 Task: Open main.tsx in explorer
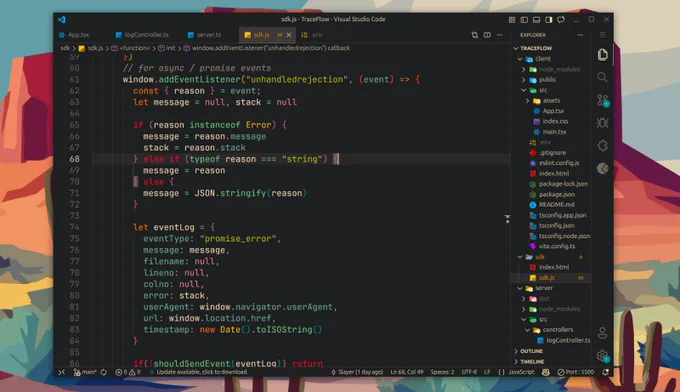555,132
